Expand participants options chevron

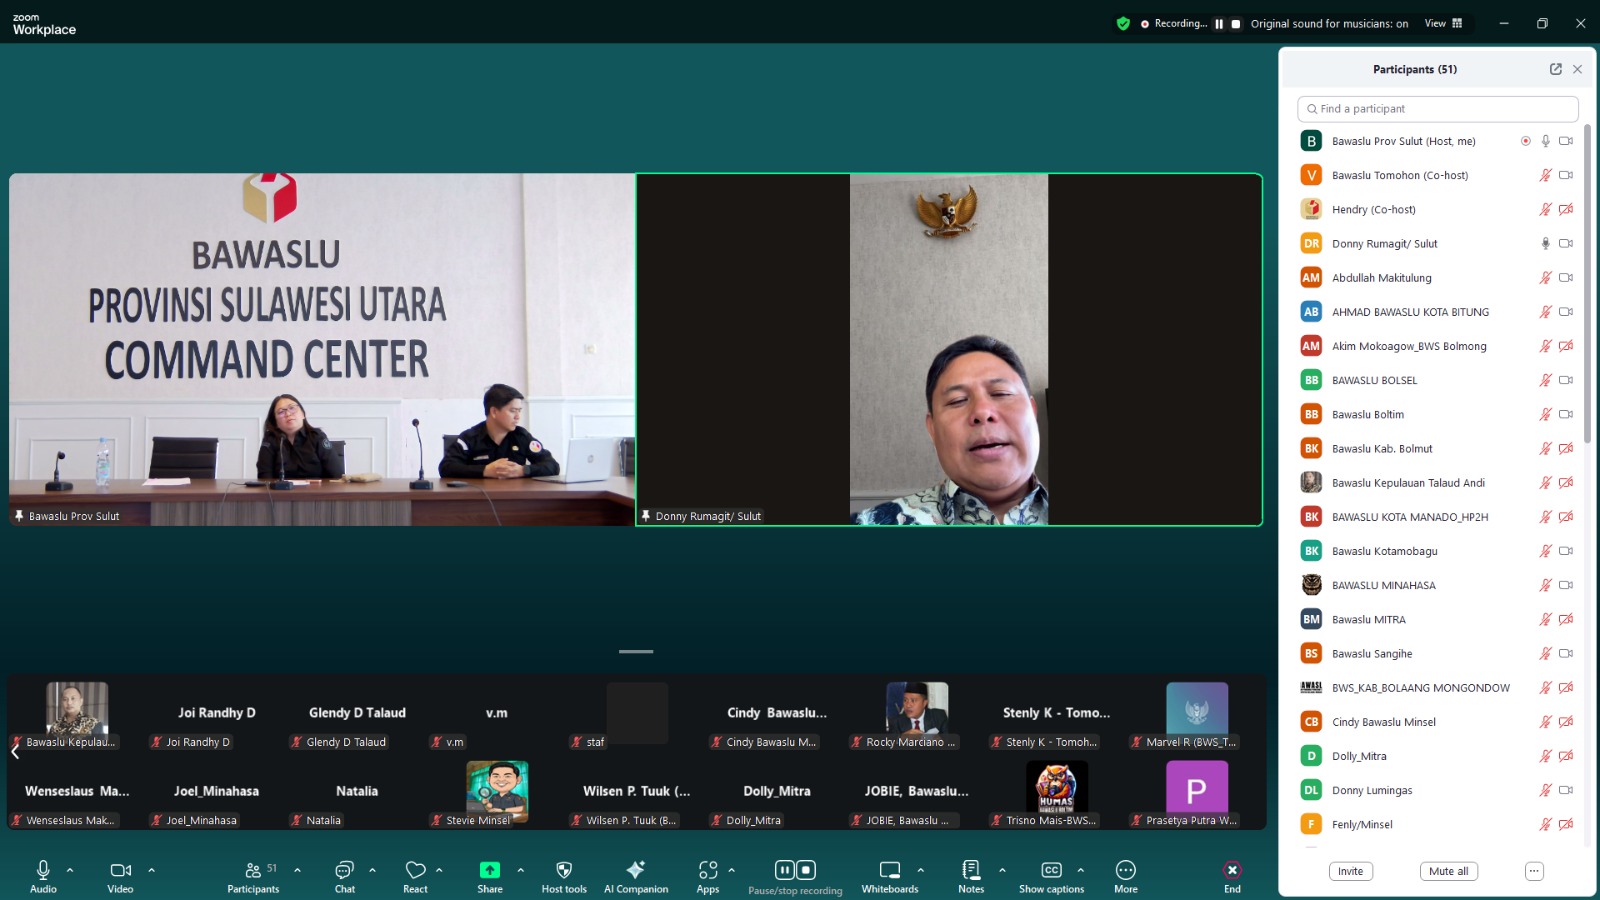(297, 870)
